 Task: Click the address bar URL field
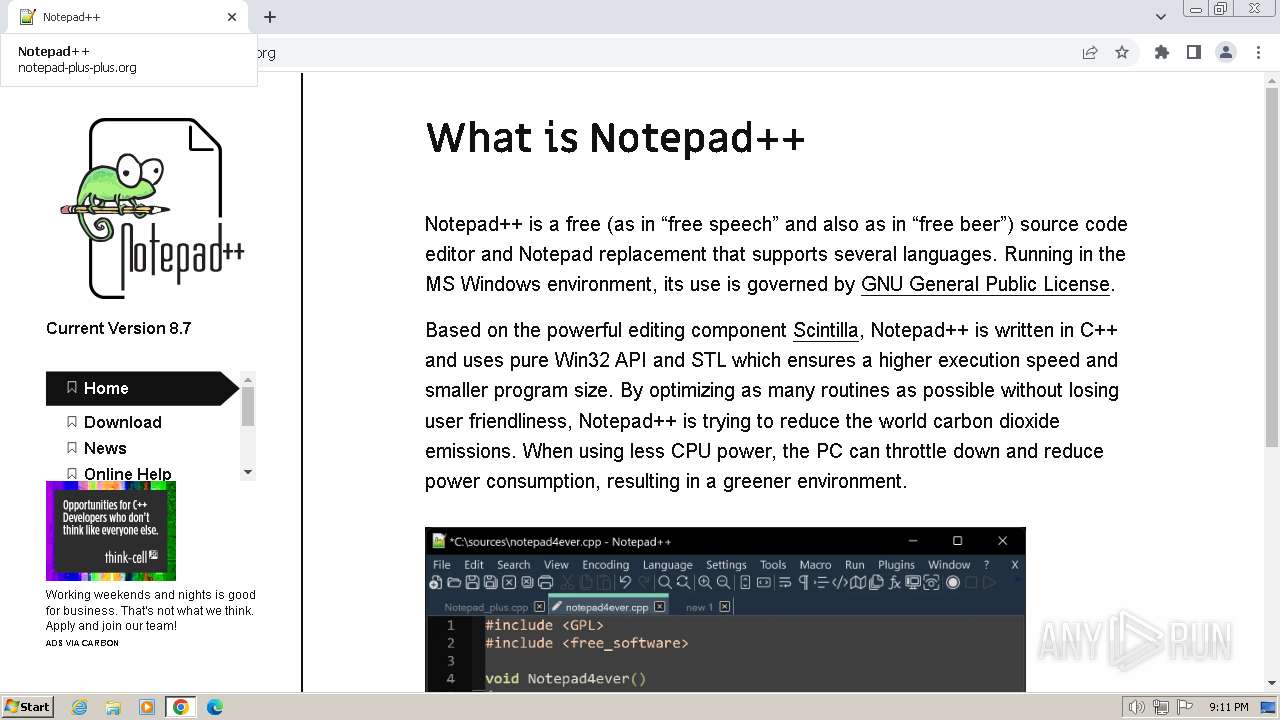(660, 53)
